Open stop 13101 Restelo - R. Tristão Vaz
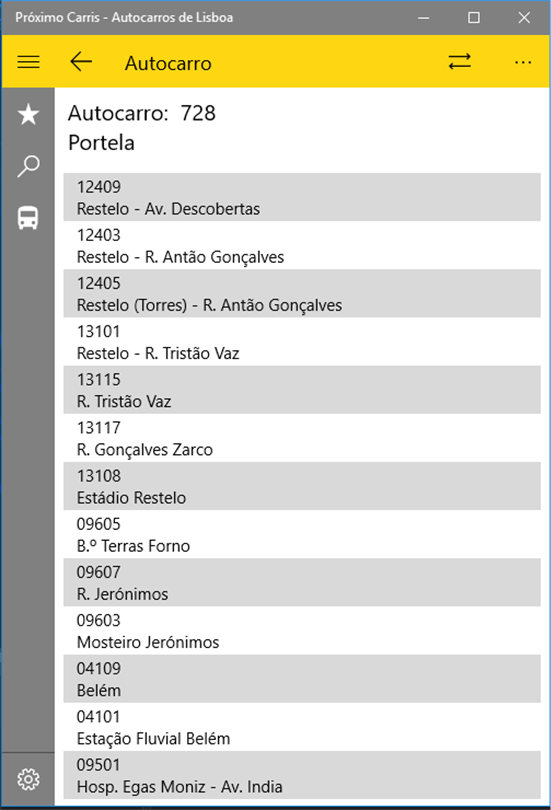The image size is (551, 810). pos(302,341)
